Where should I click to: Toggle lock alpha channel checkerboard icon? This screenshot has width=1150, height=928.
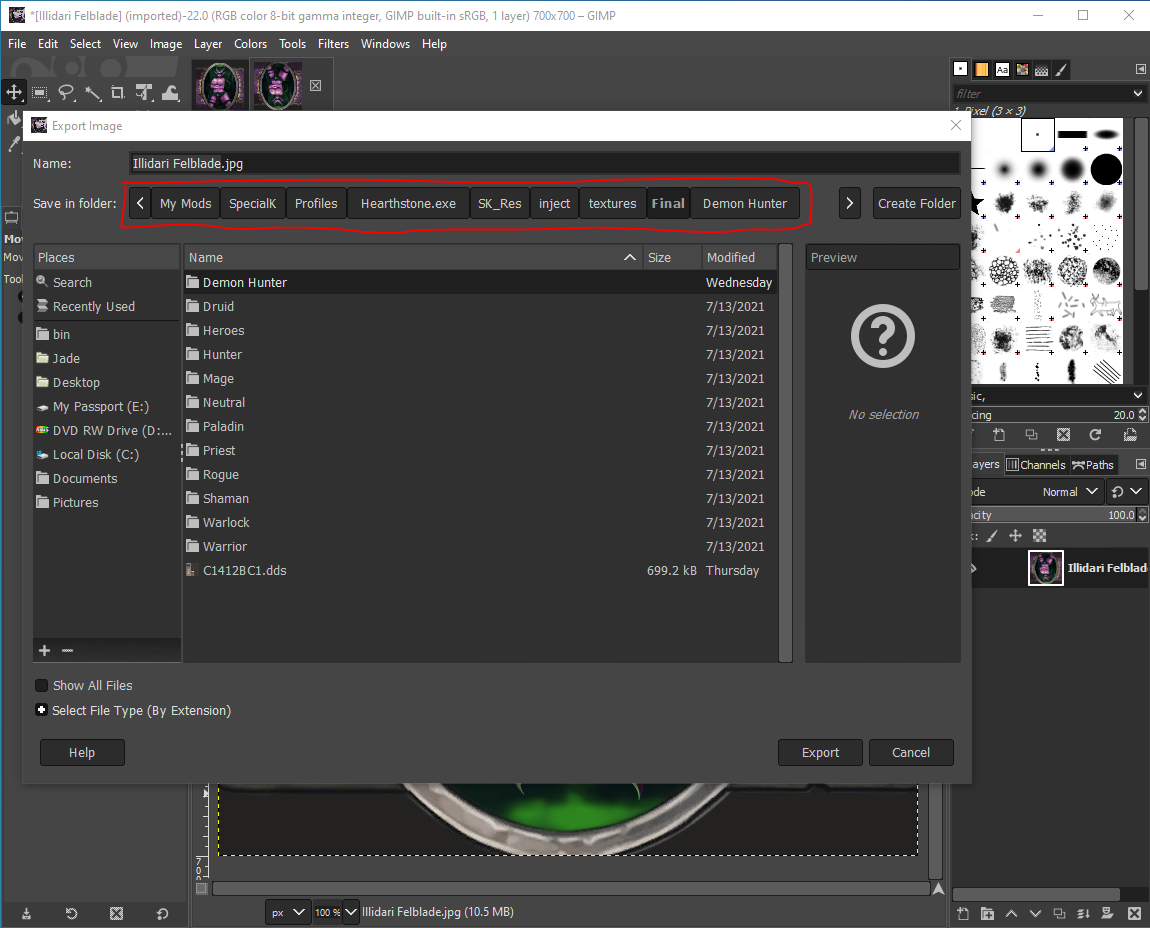tap(1040, 536)
